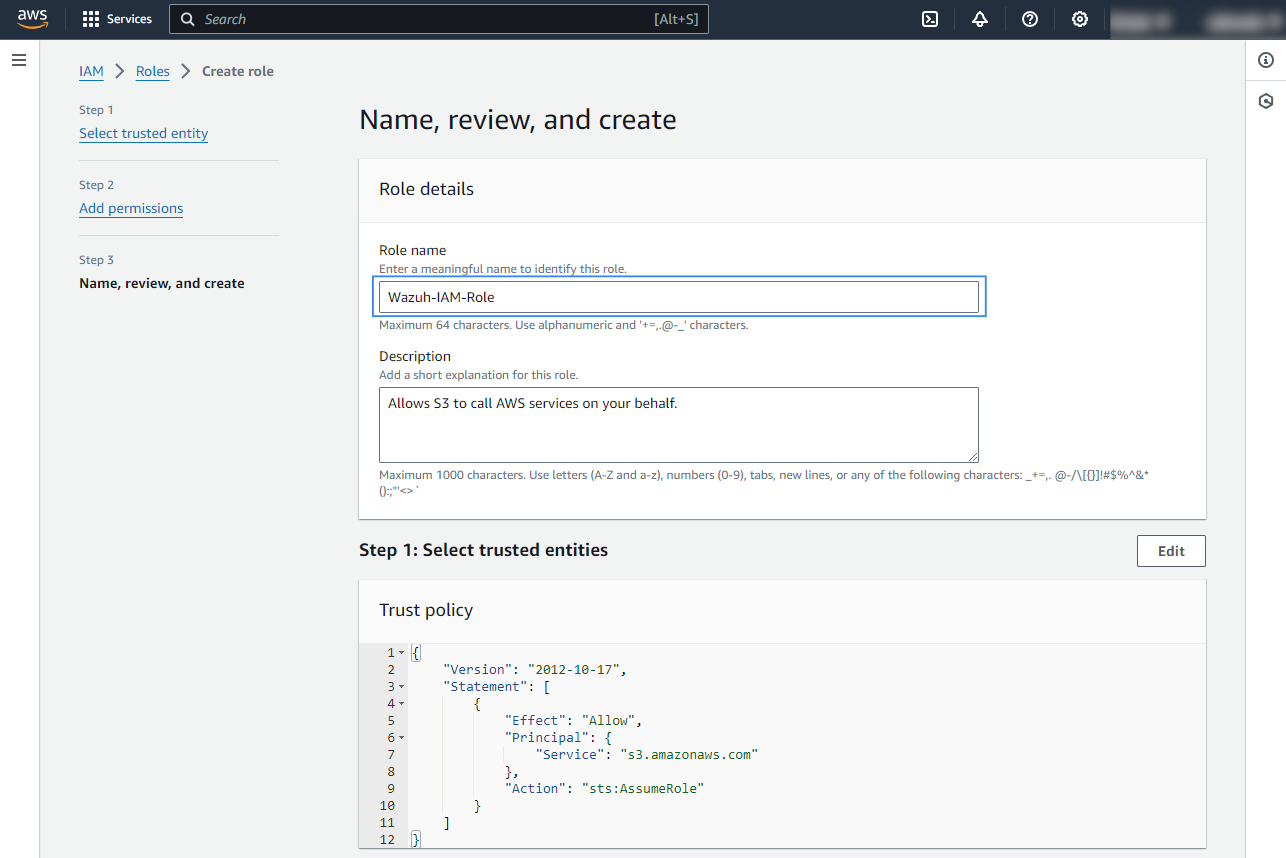Image resolution: width=1286 pixels, height=858 pixels.
Task: Click Edit button for trusted entities
Action: 1171,551
